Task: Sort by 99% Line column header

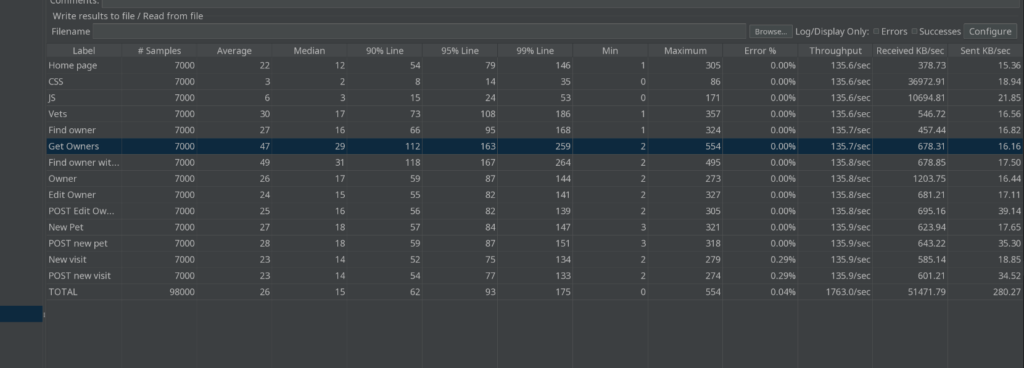Action: (535, 50)
